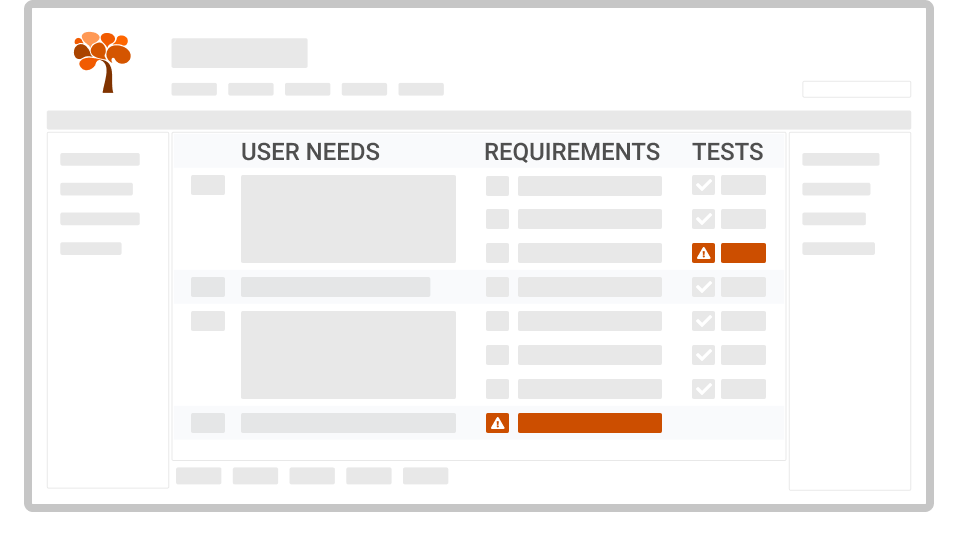
Task: Click the orange tree logo
Action: coord(103,62)
